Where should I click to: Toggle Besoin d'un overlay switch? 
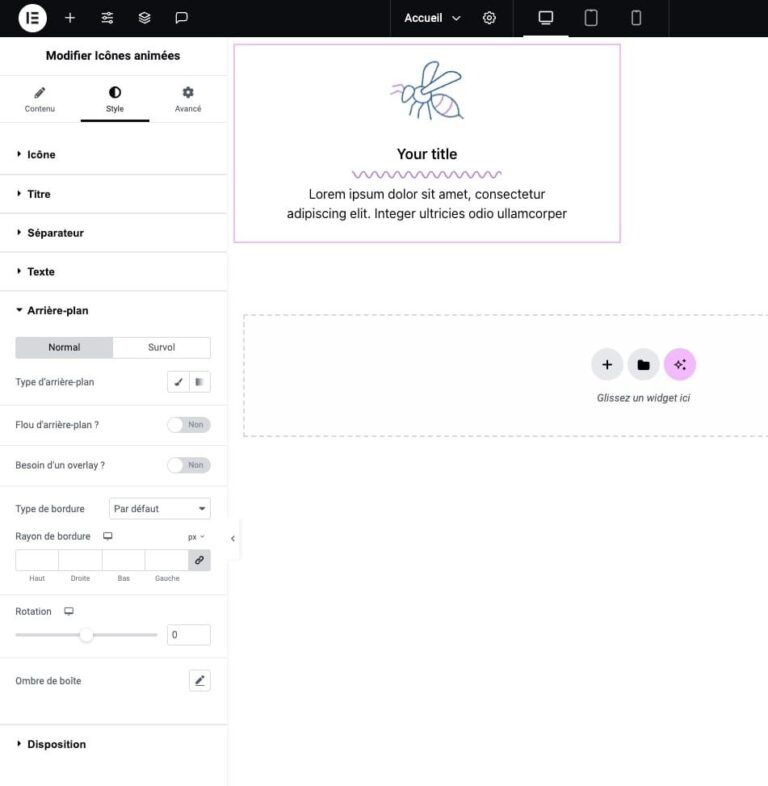click(188, 465)
